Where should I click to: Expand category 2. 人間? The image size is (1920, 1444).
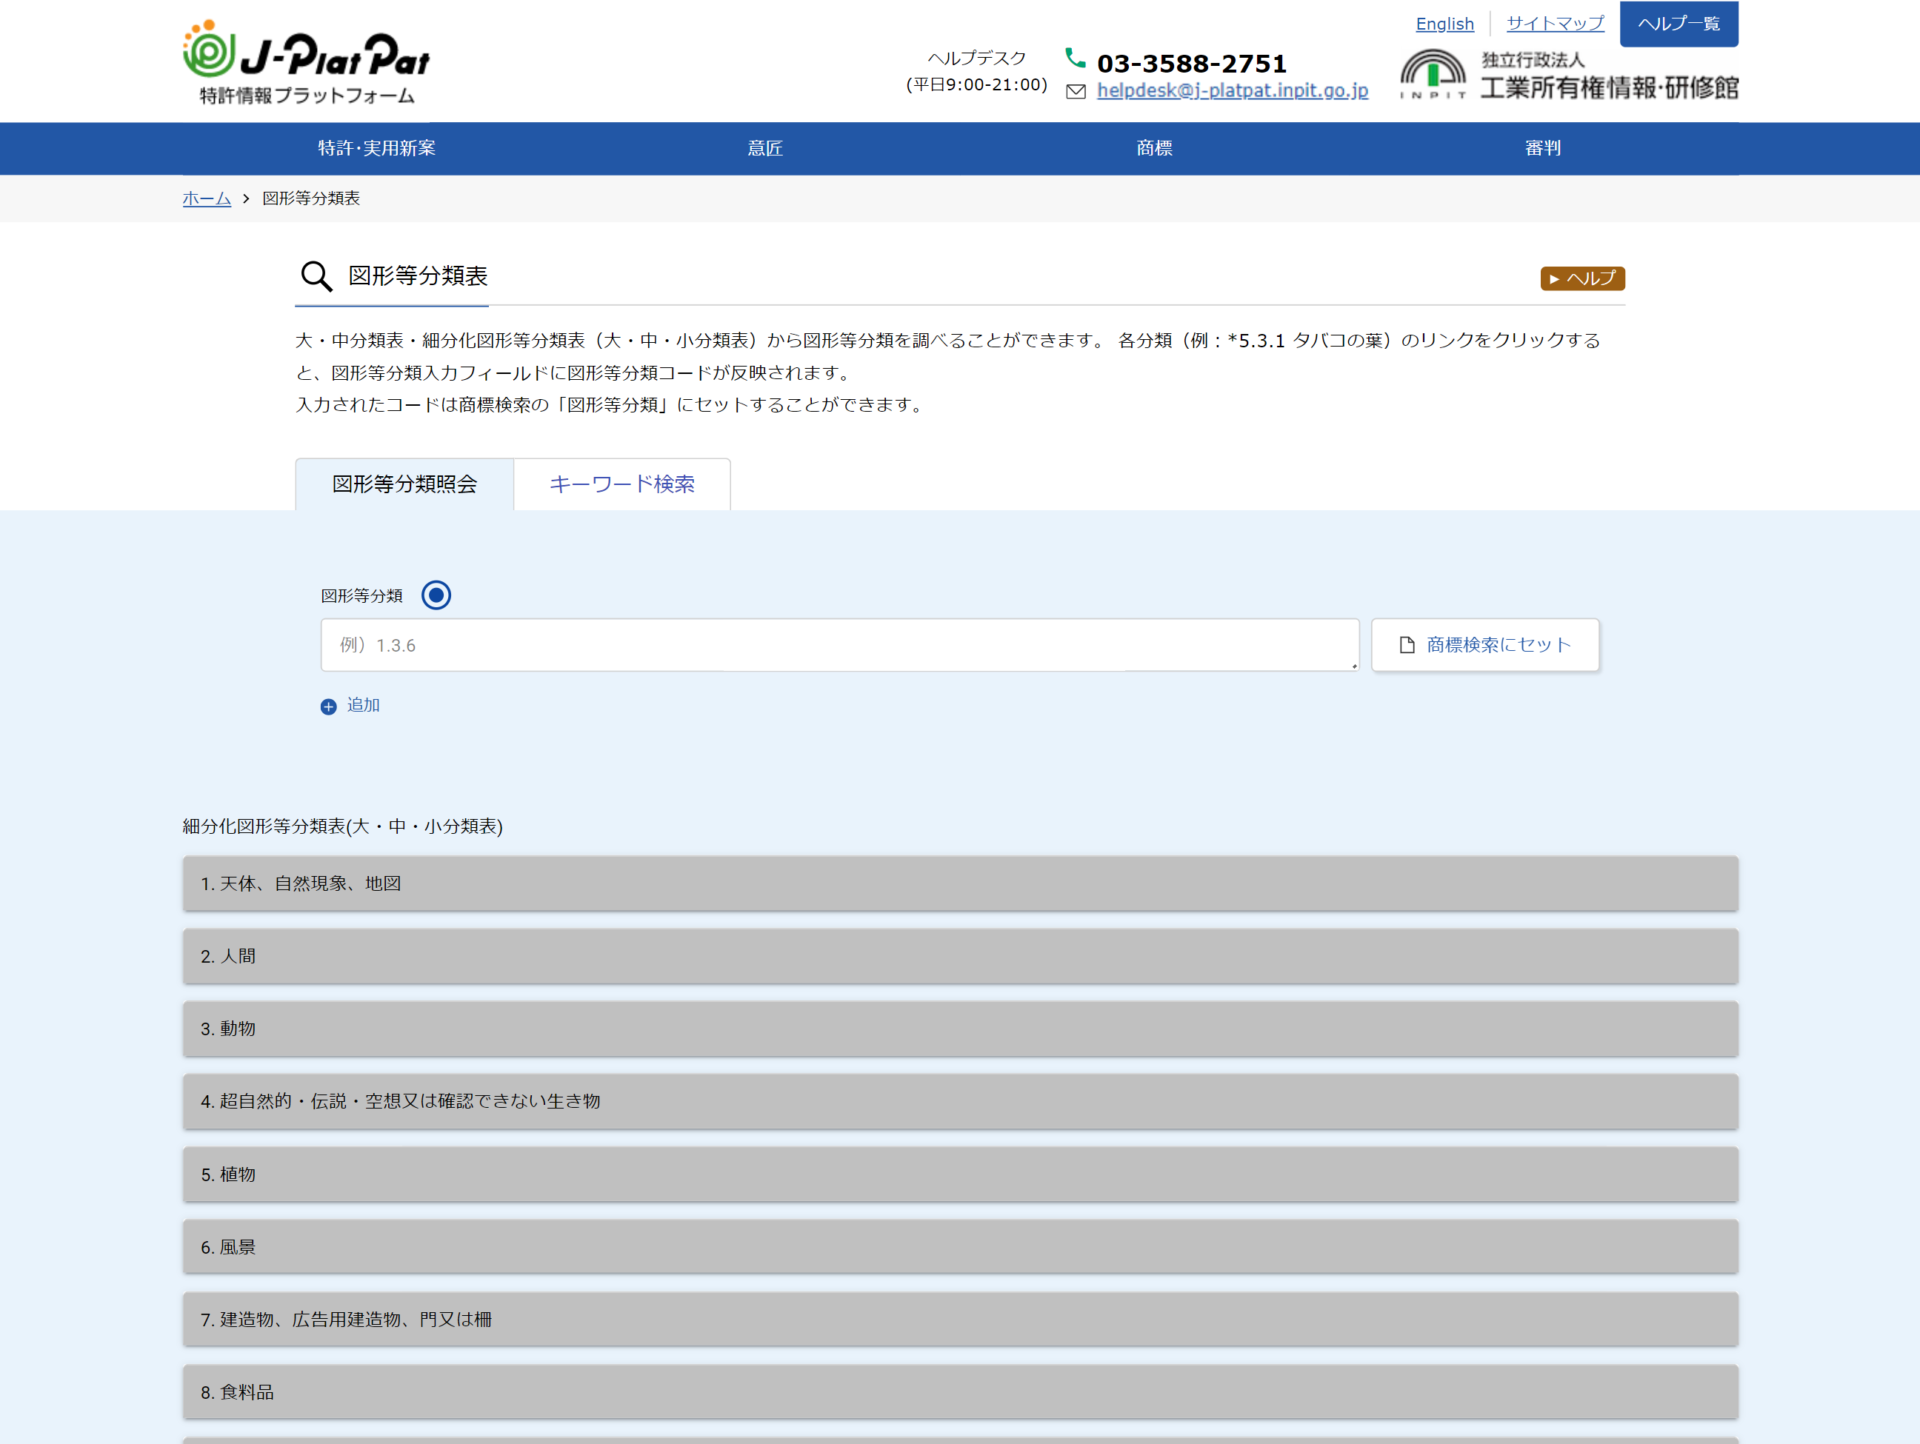click(x=960, y=956)
